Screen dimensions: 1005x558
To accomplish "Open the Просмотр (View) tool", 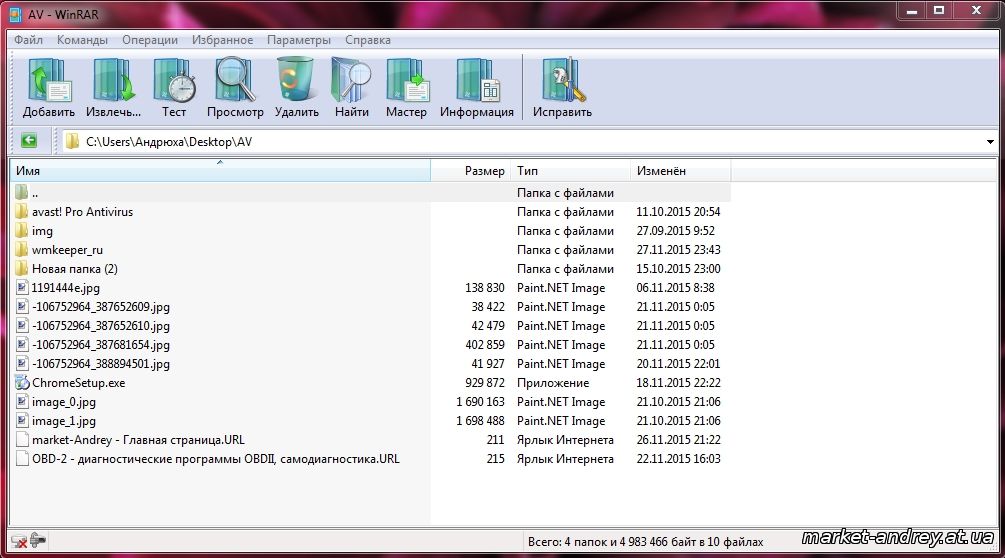I will (x=235, y=87).
